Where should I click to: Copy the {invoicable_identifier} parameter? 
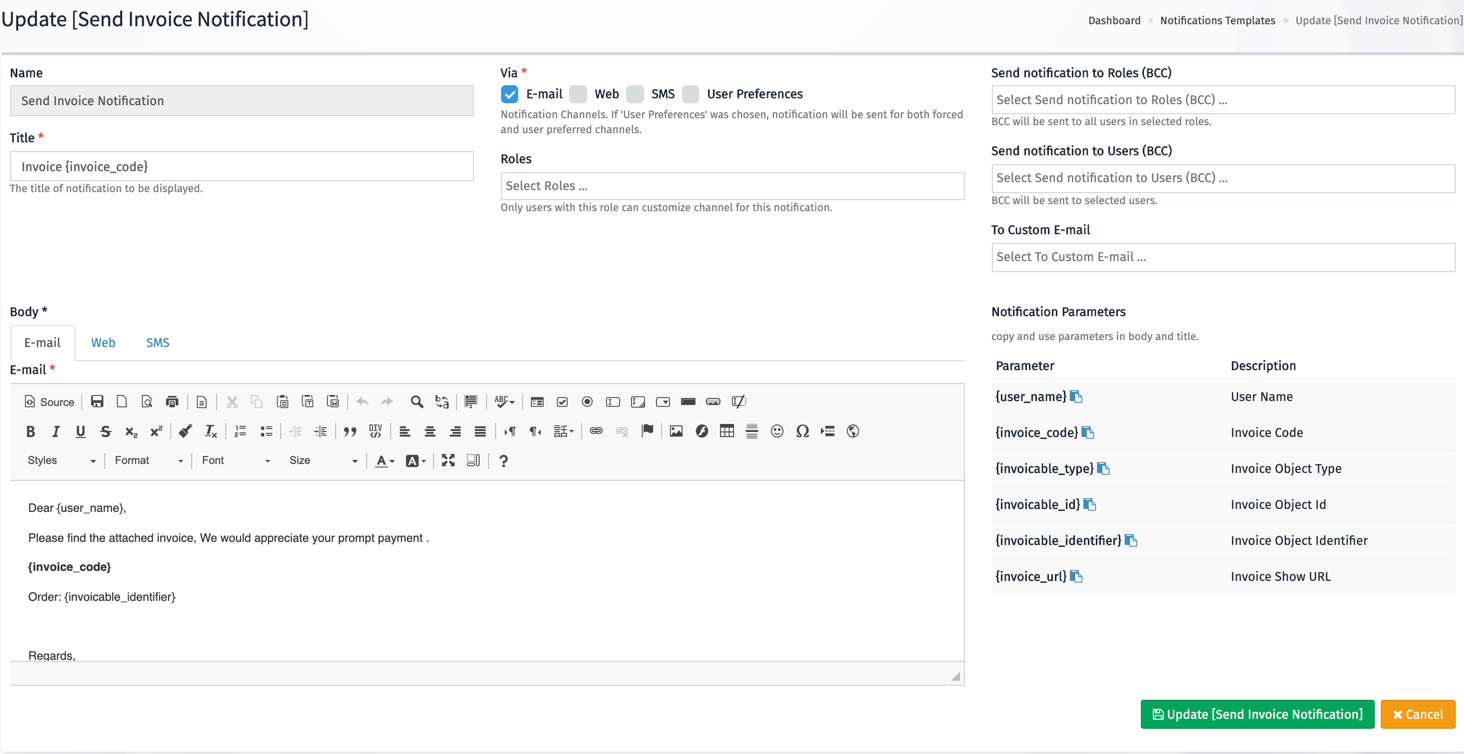tap(1131, 541)
